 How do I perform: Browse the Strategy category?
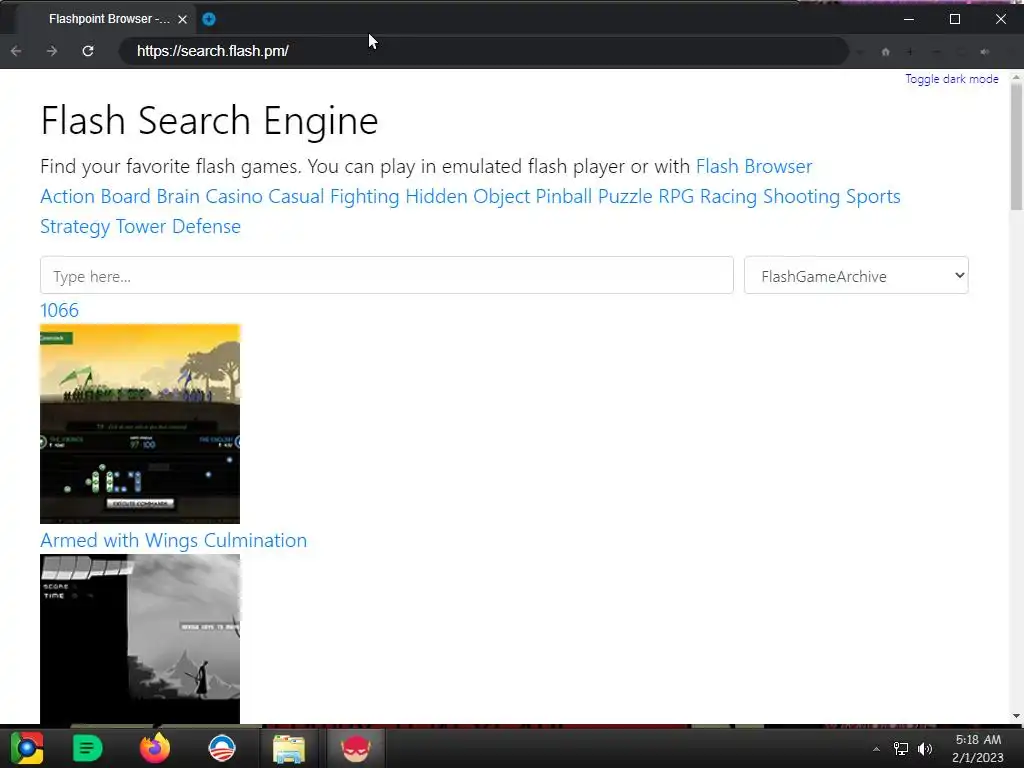pyautogui.click(x=75, y=227)
